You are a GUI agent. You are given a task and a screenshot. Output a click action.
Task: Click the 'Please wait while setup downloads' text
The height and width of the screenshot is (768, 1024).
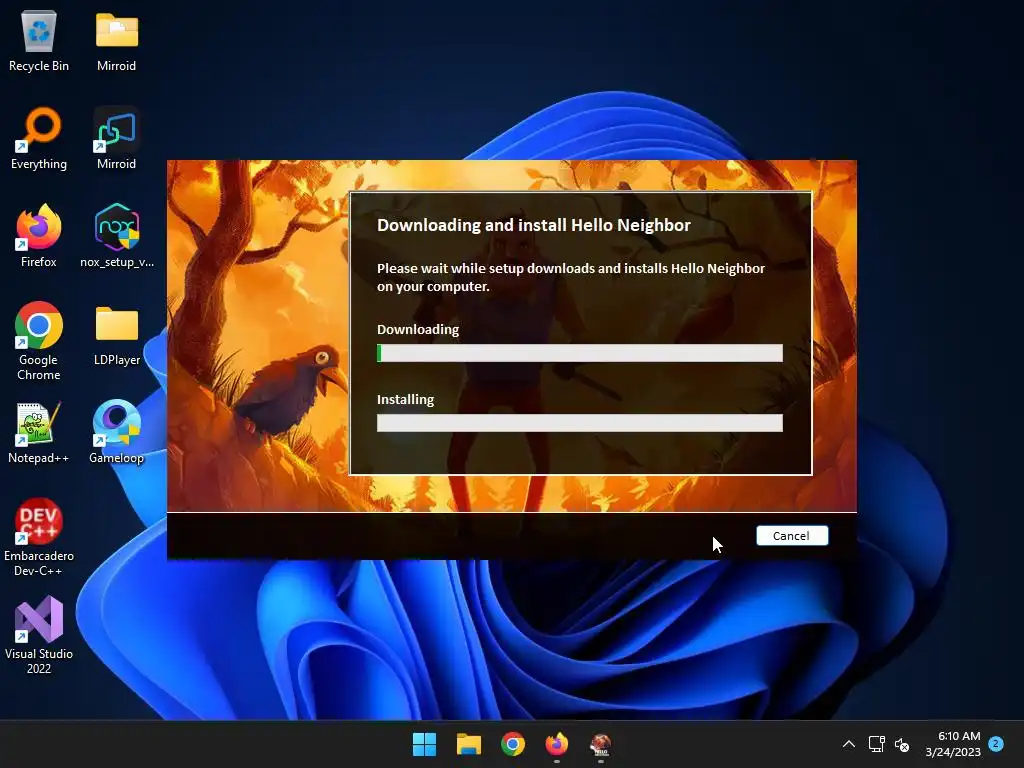571,277
